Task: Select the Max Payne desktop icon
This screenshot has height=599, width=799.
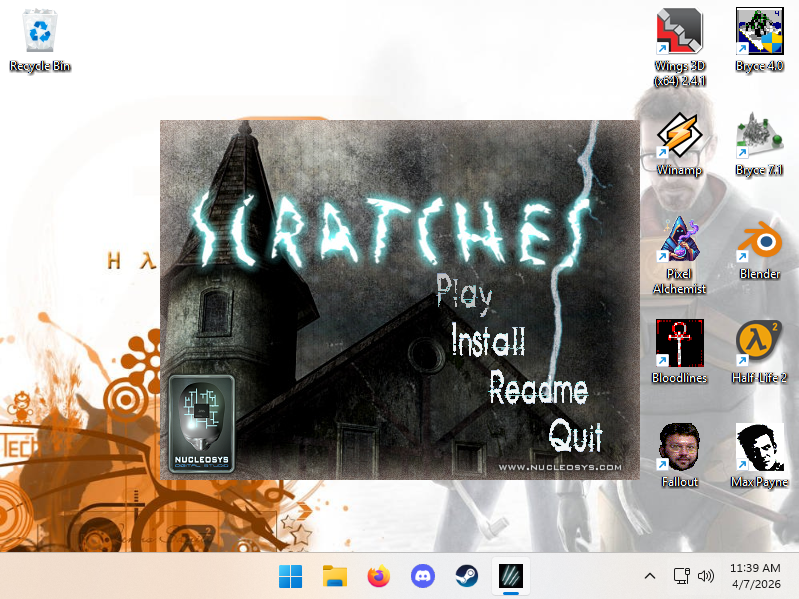Action: tap(759, 456)
